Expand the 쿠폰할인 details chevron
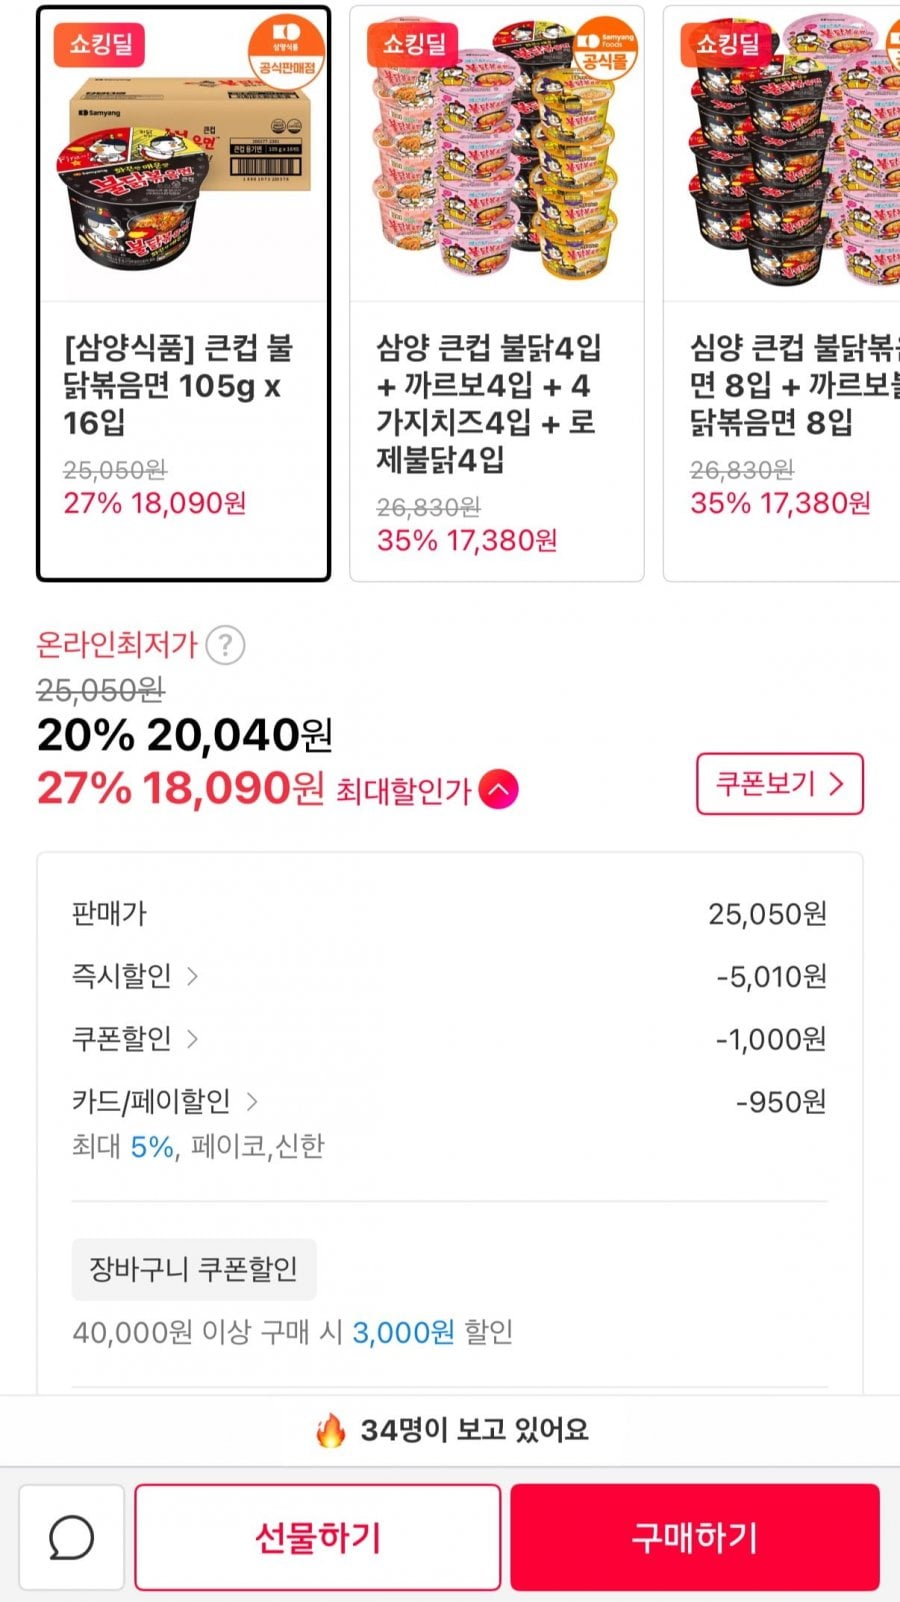The width and height of the screenshot is (900, 1602). 192,1039
